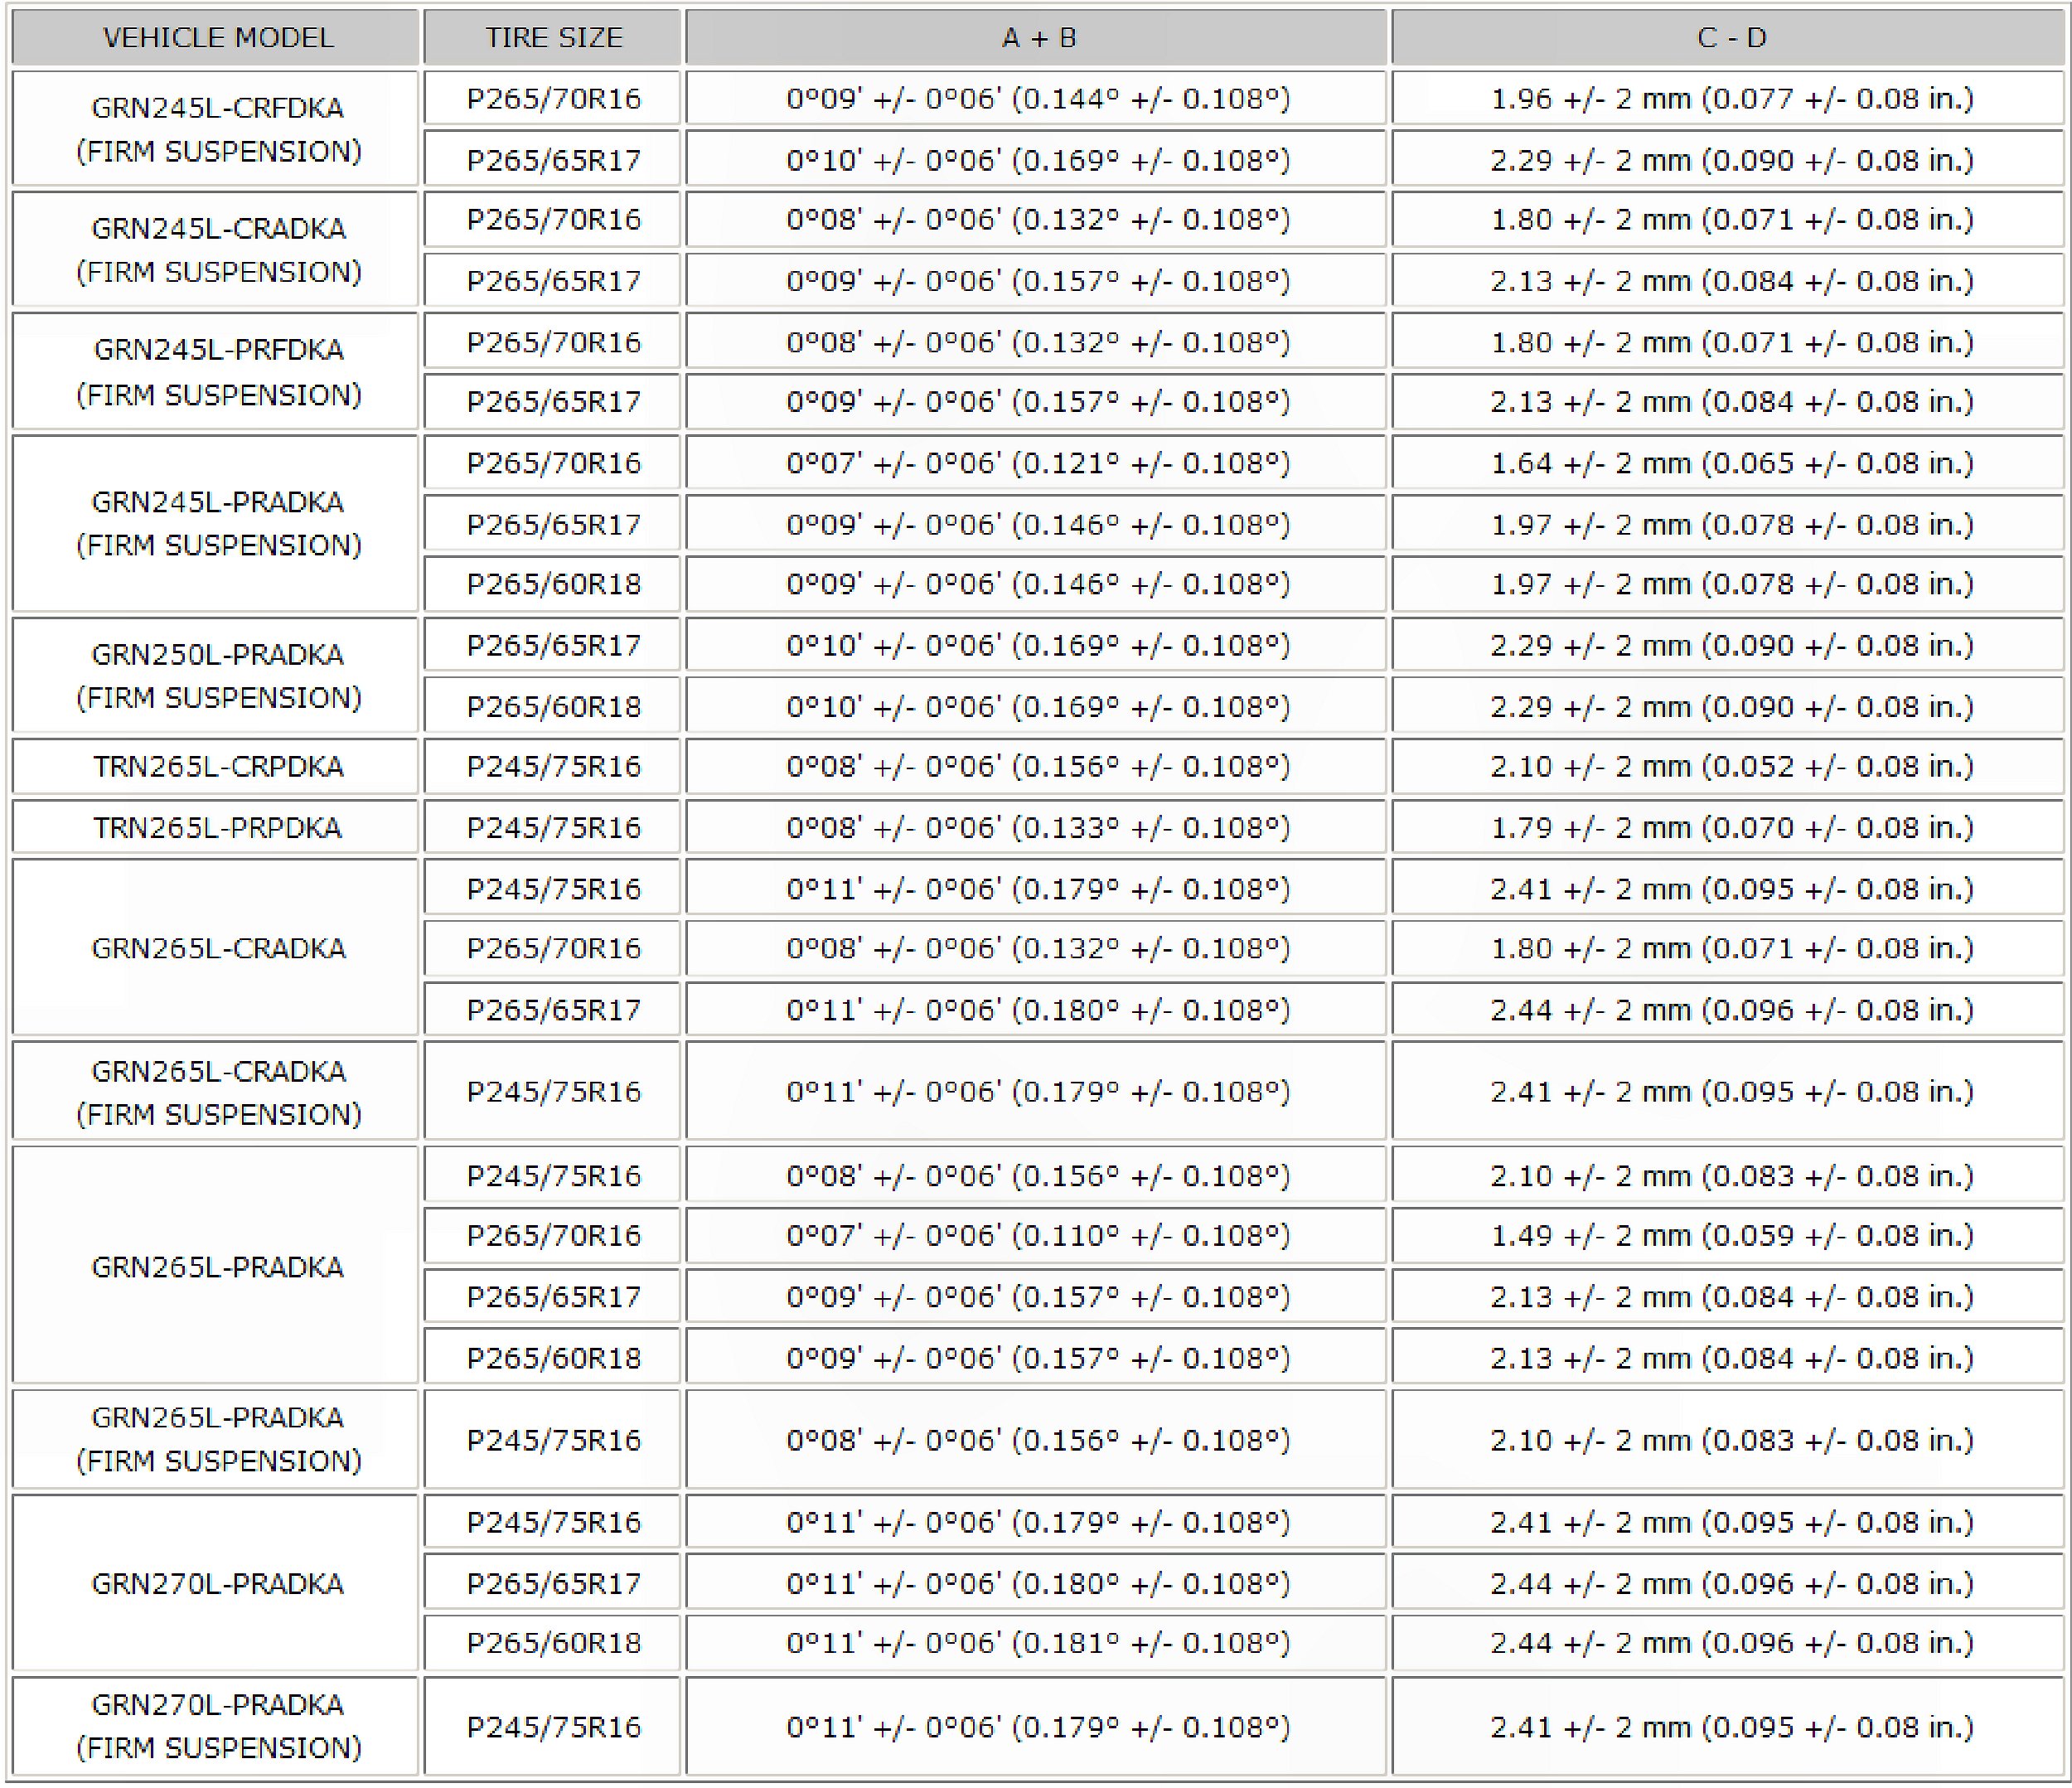Image resolution: width=2072 pixels, height=1788 pixels.
Task: Click the VEHICLE MODEL column header
Action: click(x=216, y=38)
